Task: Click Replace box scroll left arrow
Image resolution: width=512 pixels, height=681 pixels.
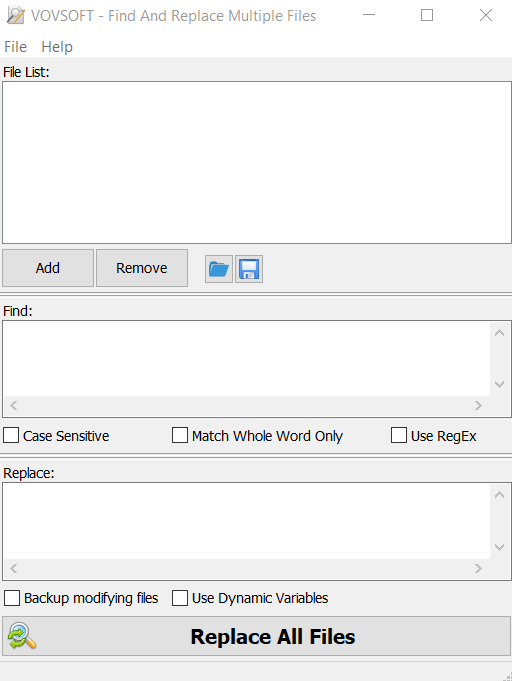Action: [x=14, y=569]
